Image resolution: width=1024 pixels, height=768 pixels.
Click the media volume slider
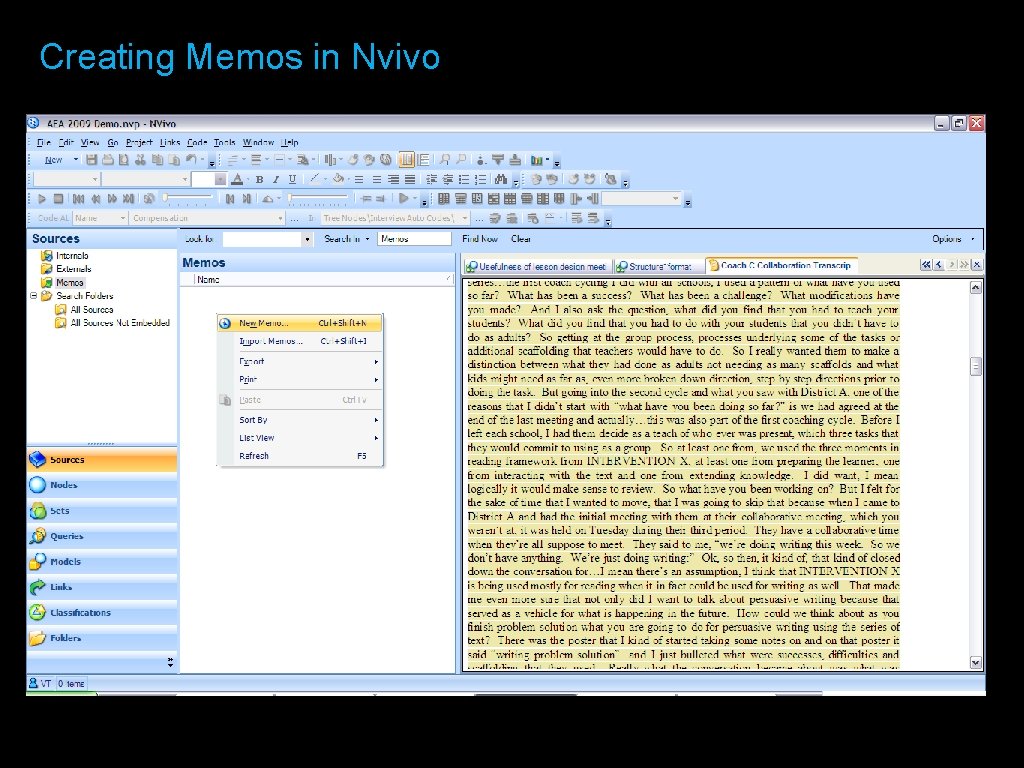click(x=187, y=198)
